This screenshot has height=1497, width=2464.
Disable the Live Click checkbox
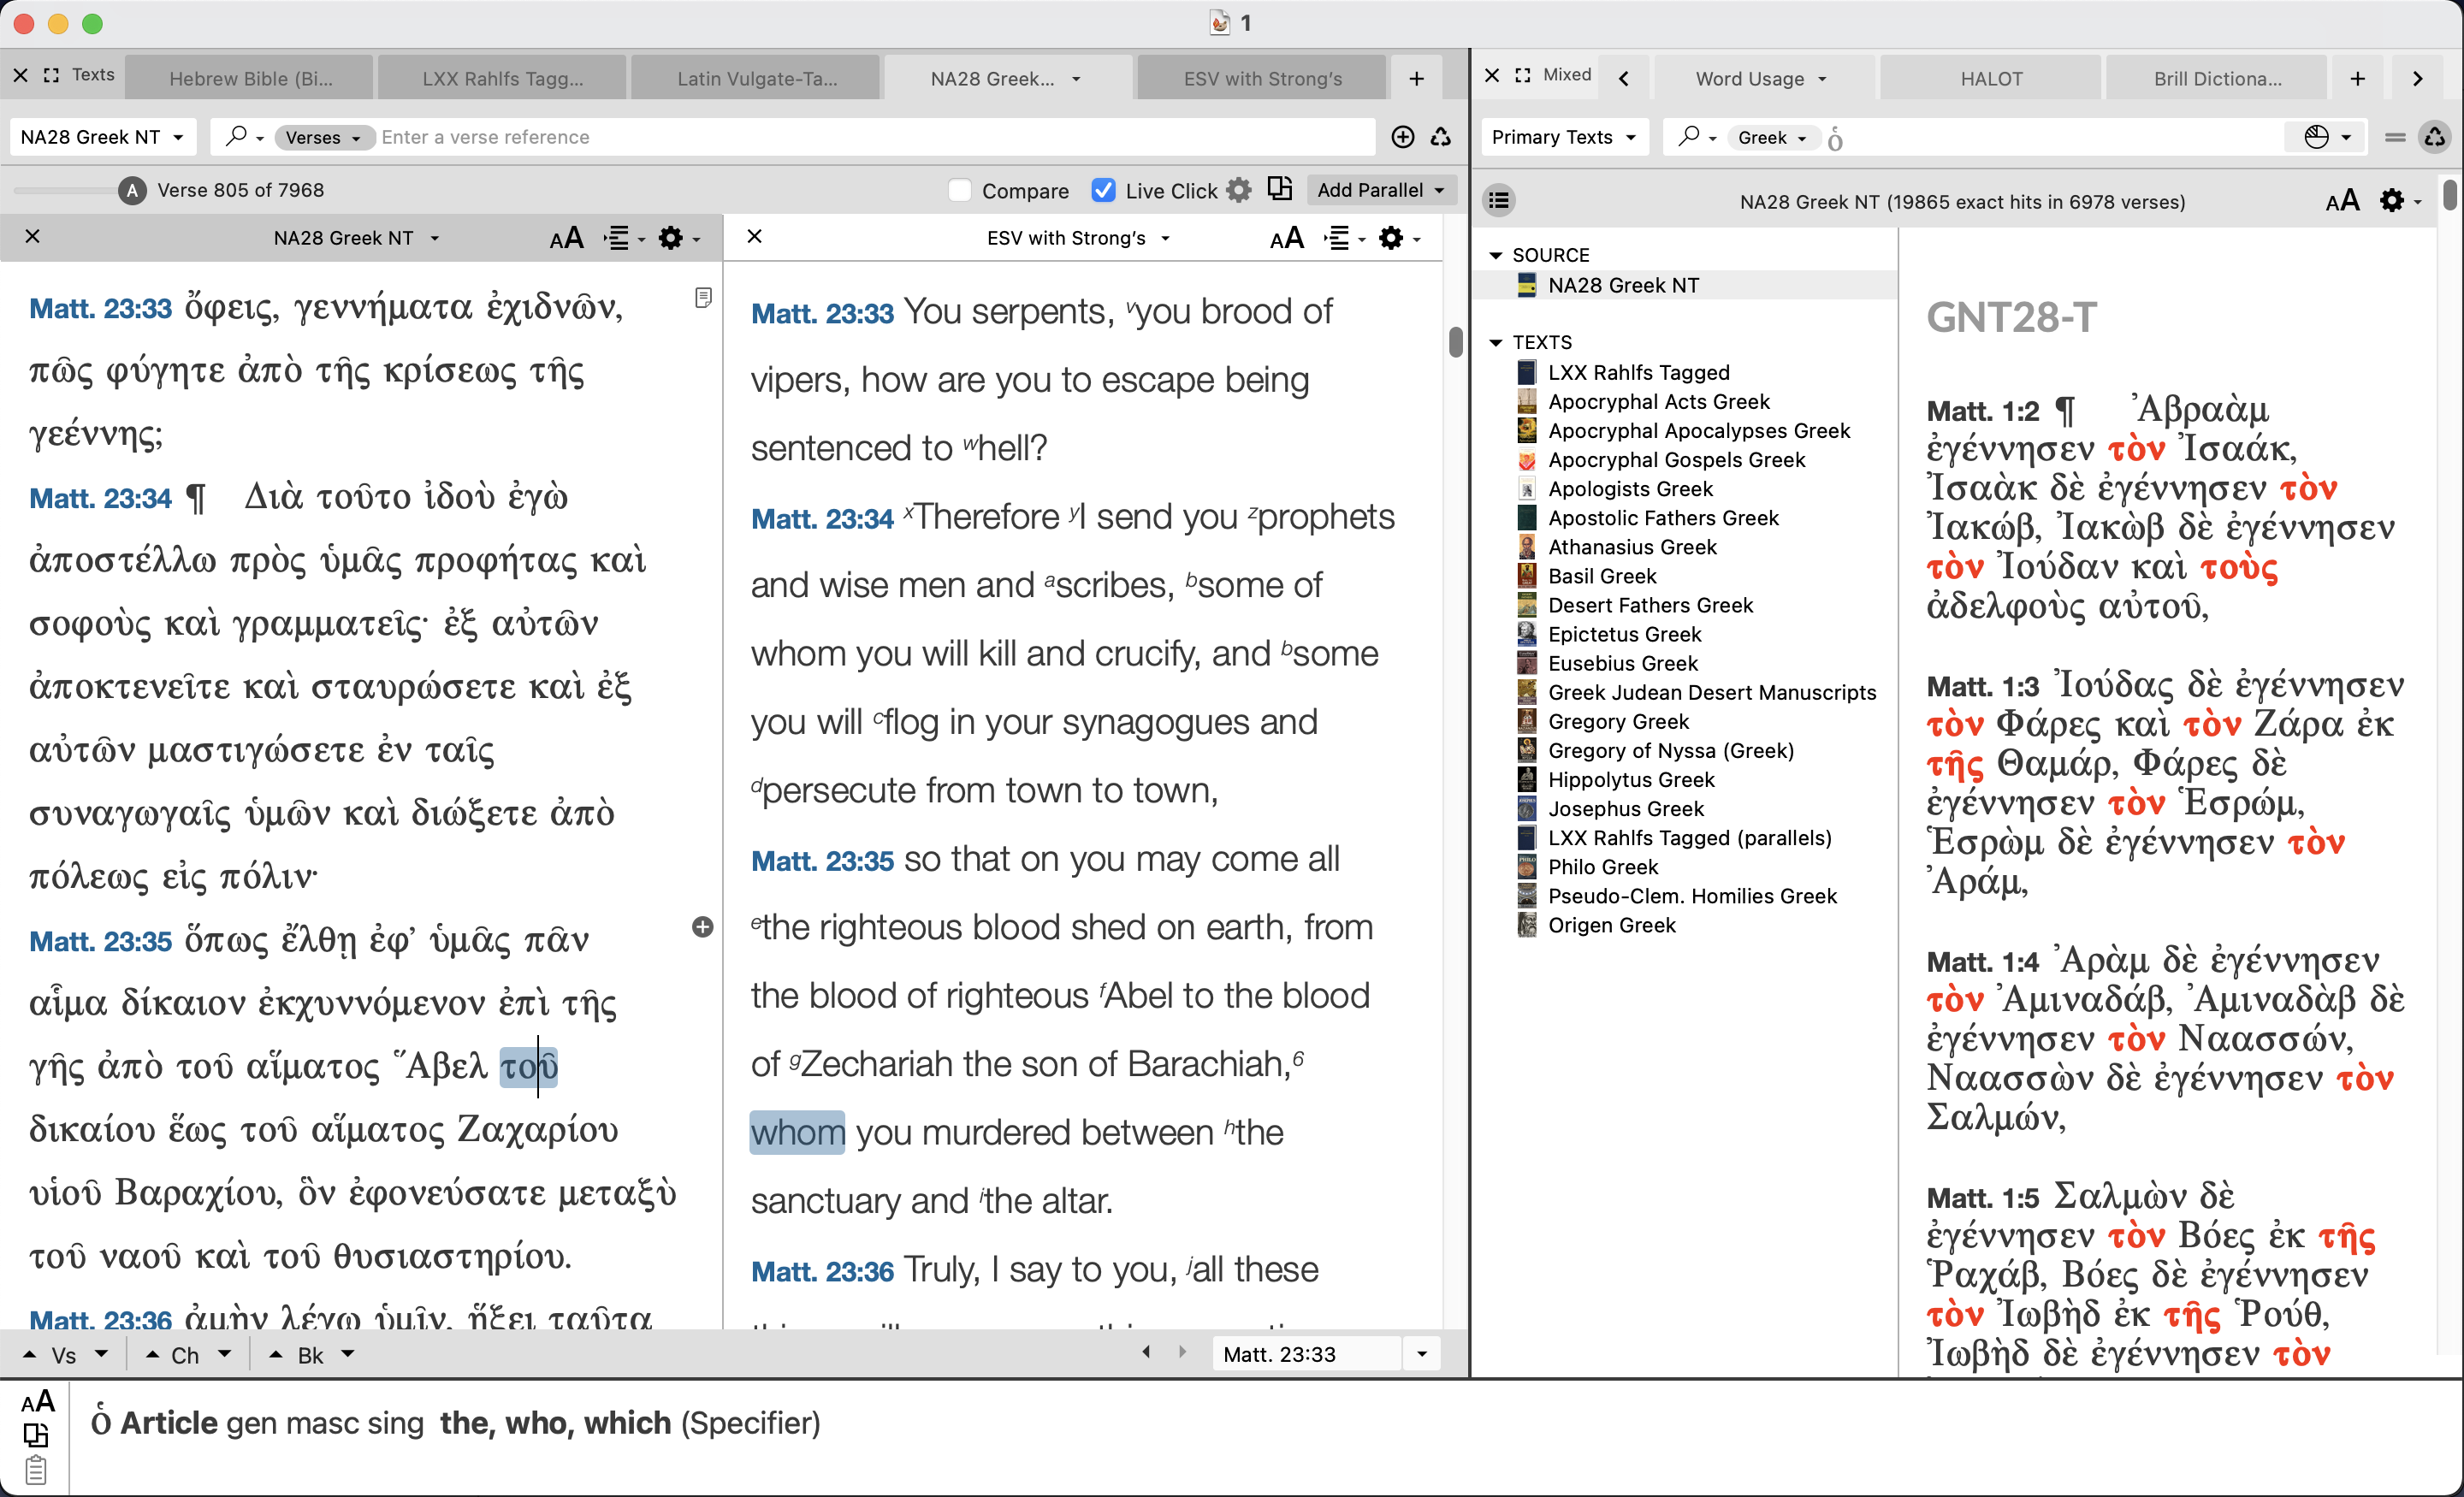1103,189
